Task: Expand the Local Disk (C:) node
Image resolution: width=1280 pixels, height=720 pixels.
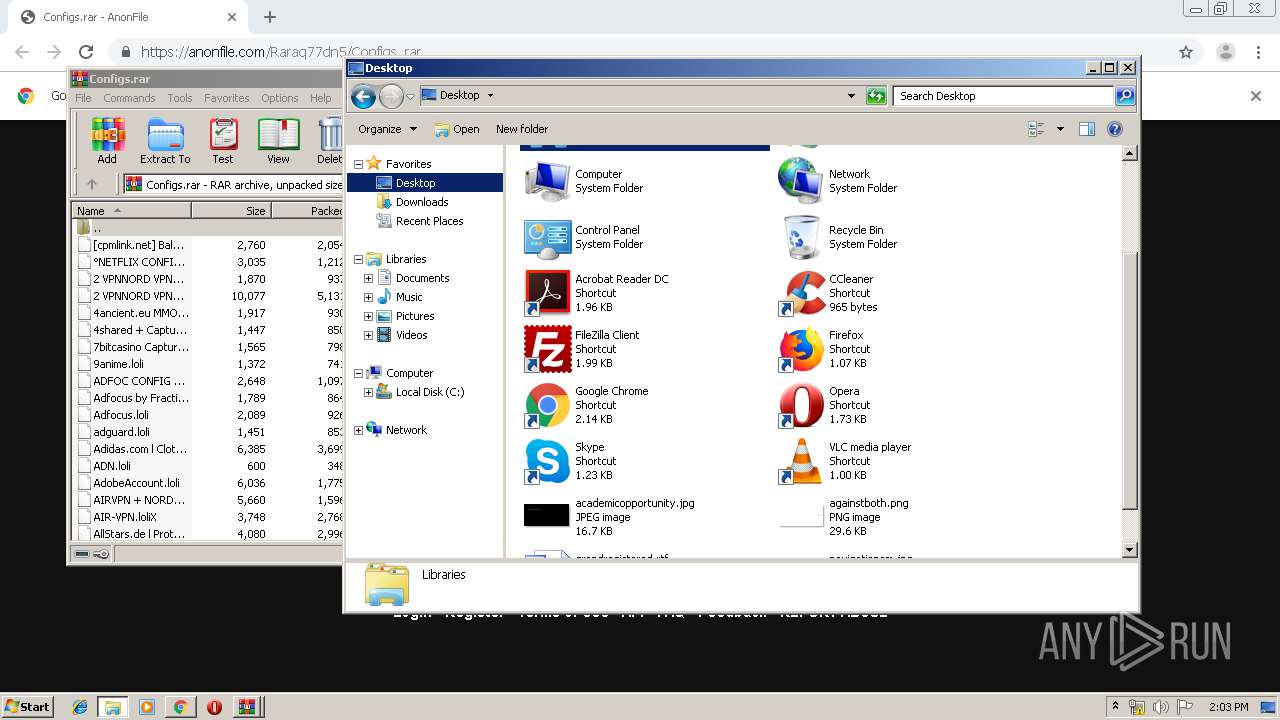Action: pyautogui.click(x=368, y=392)
